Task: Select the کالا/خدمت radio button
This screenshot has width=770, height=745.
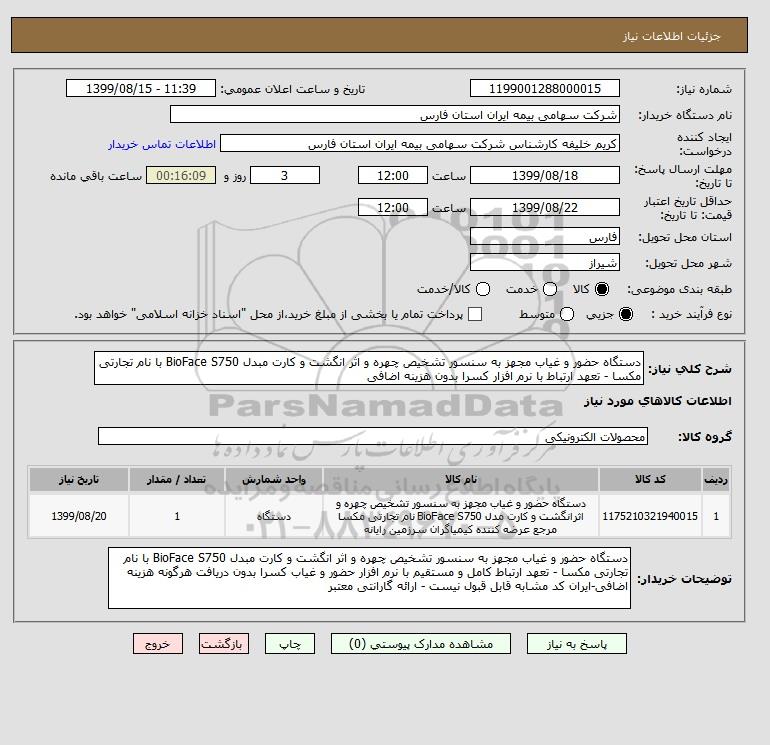Action: click(x=483, y=289)
